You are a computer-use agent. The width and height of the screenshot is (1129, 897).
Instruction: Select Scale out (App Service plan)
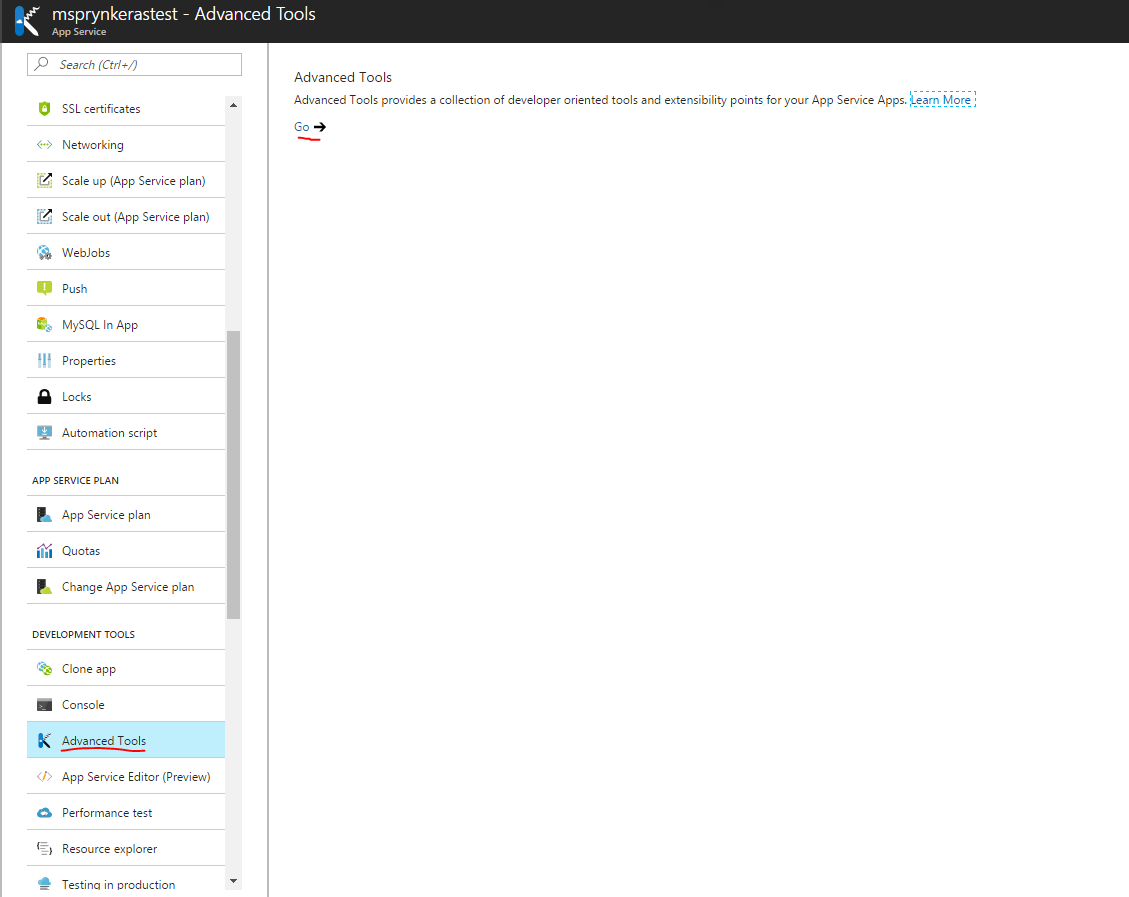click(x=126, y=217)
